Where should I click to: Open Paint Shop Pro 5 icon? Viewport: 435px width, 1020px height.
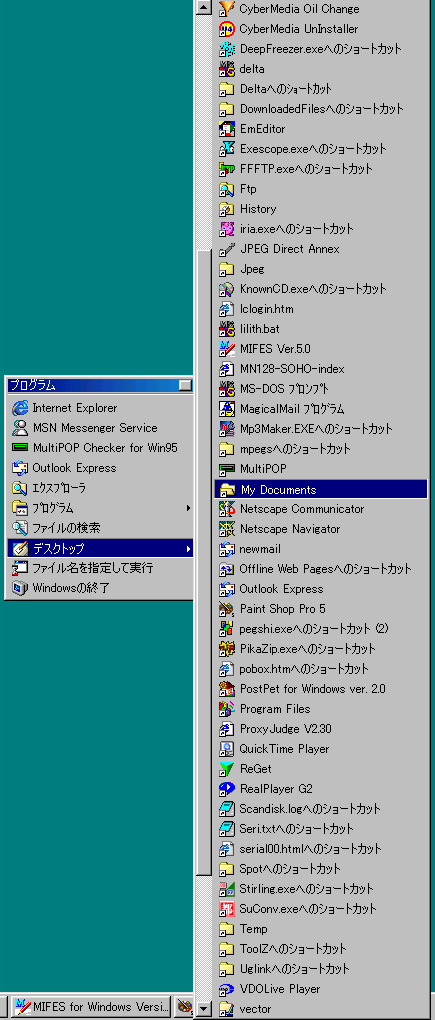tap(226, 609)
